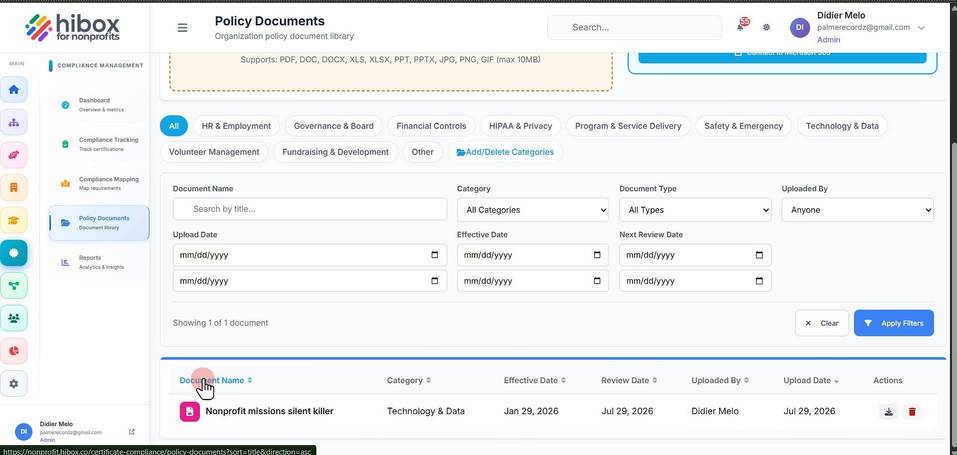Click the Upload Date end field
Viewport: 957px width, 455px height.
point(310,281)
